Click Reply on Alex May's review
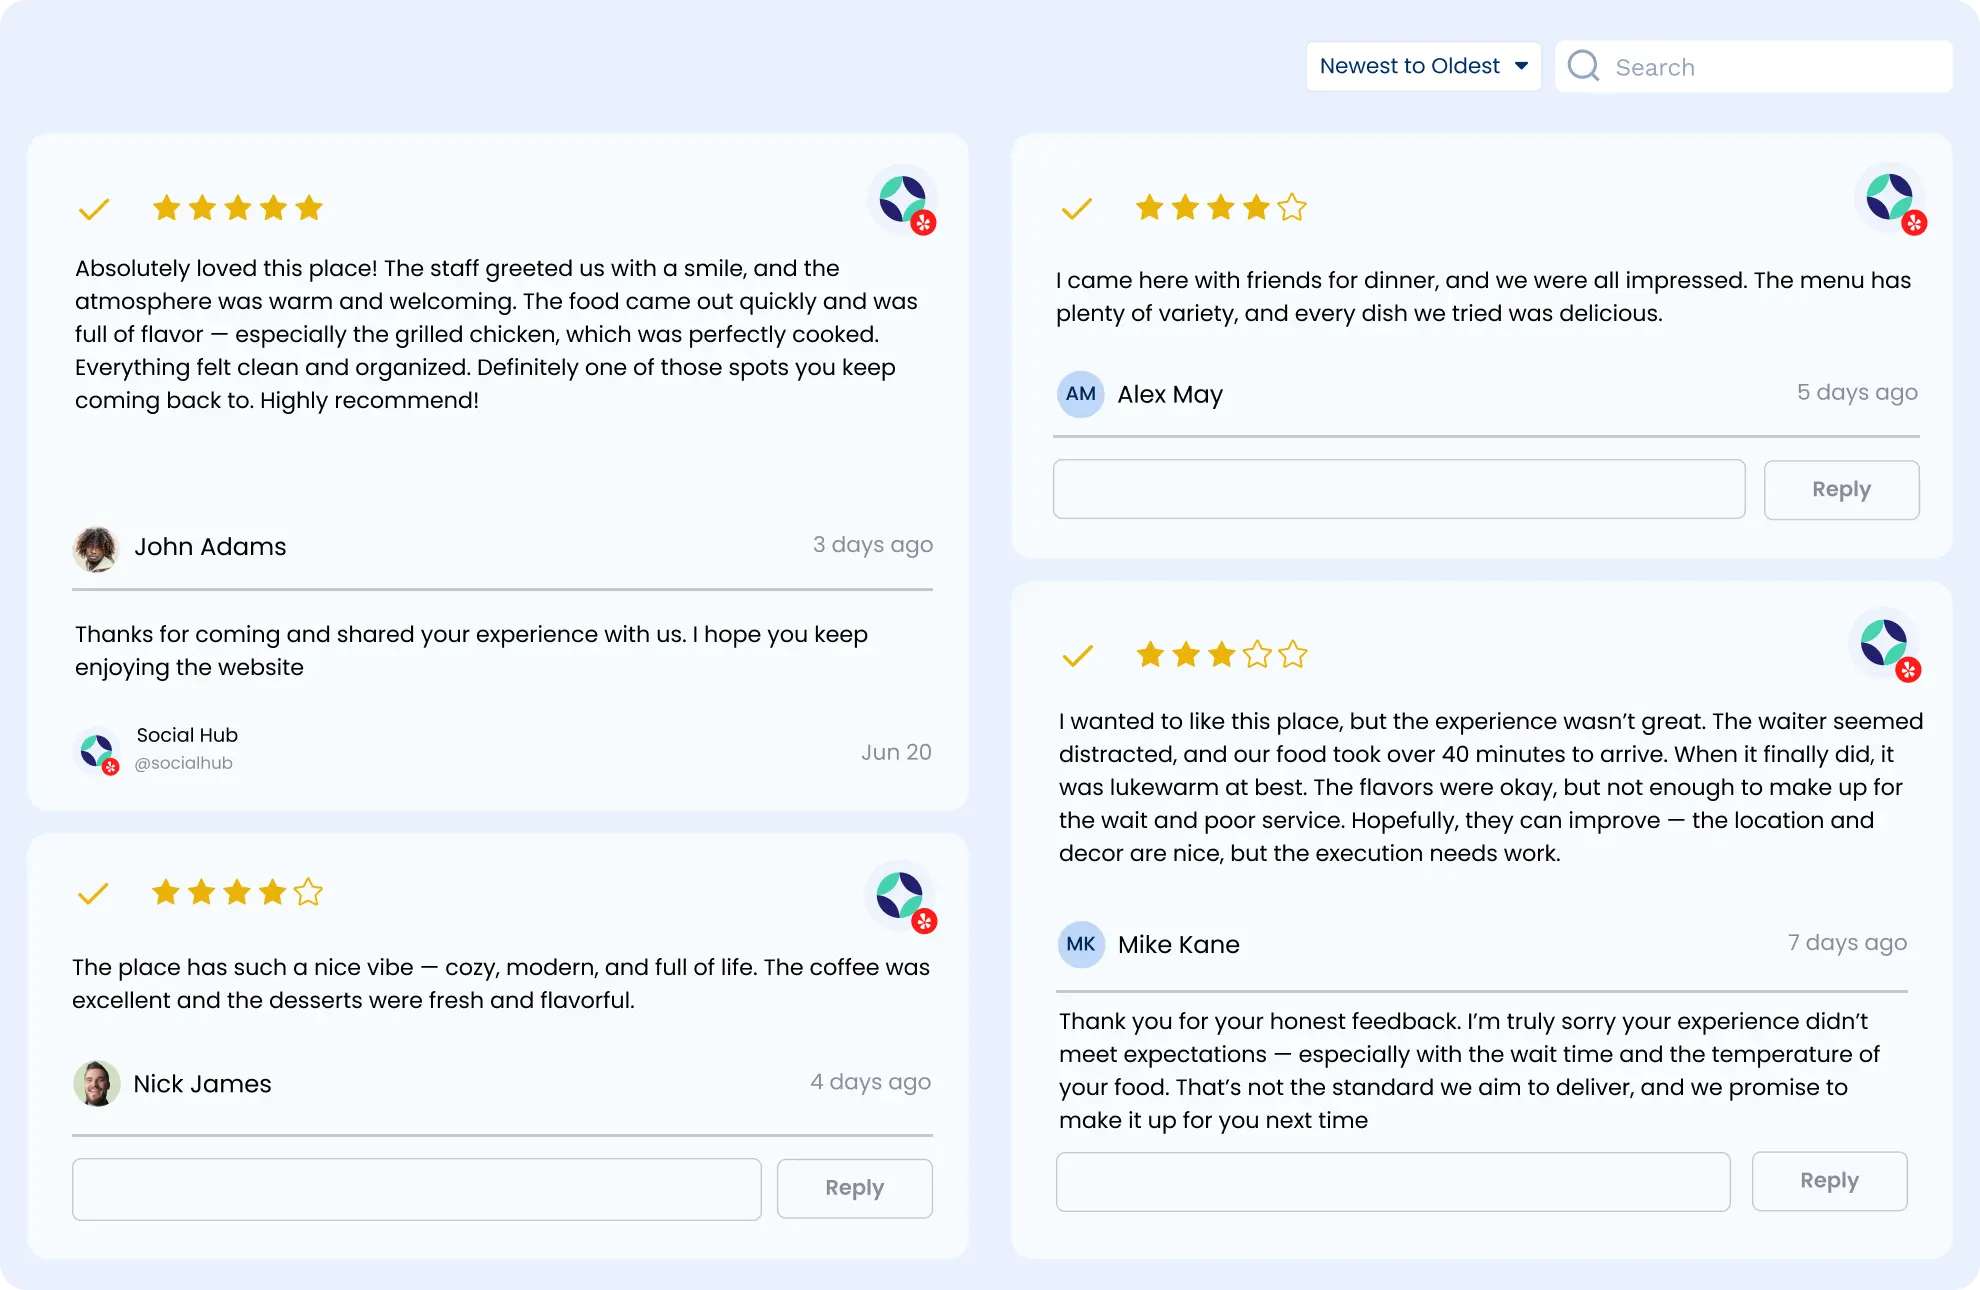 1841,489
